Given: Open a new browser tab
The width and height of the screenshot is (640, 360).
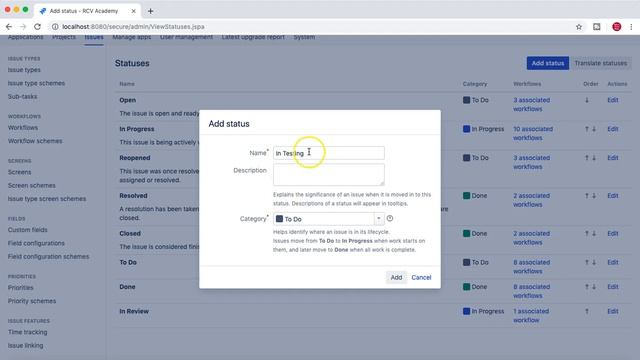Looking at the screenshot, I should (x=151, y=11).
